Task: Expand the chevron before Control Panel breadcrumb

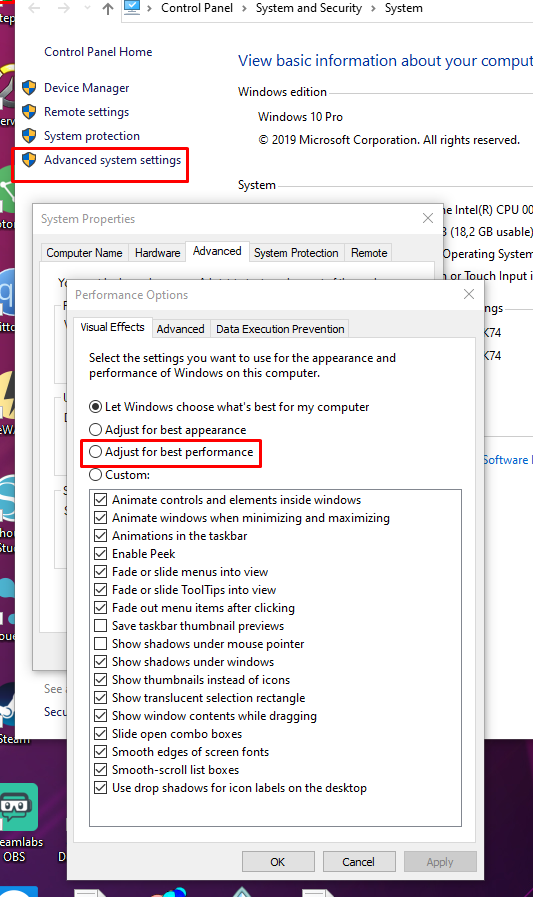Action: [x=149, y=9]
